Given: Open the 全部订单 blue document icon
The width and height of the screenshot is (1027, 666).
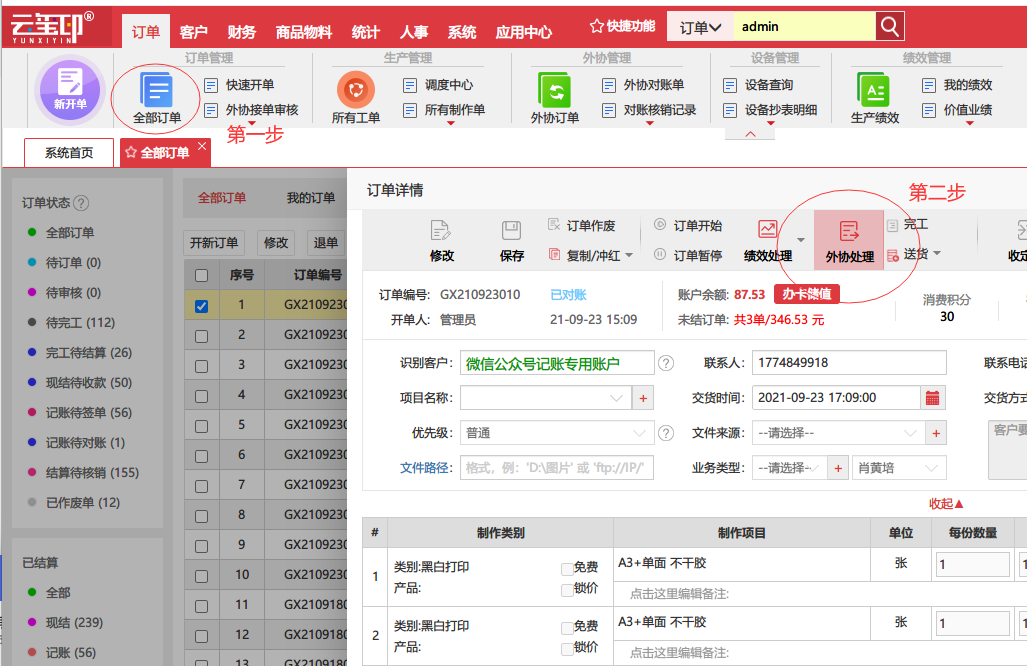Looking at the screenshot, I should click(157, 90).
